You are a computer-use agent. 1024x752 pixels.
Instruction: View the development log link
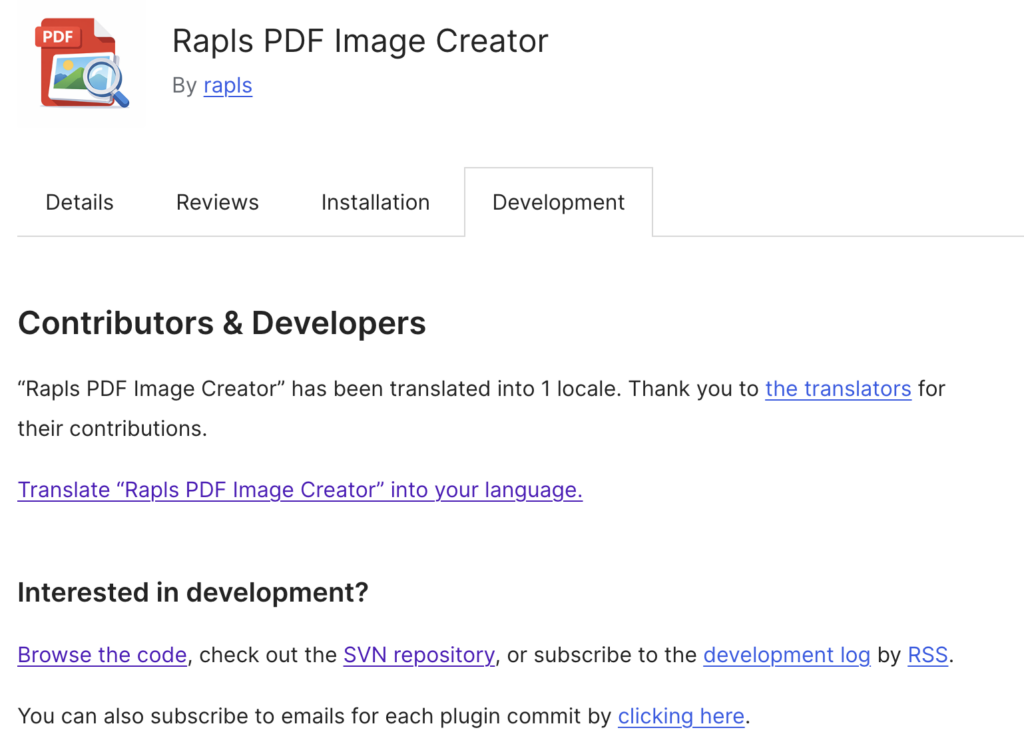pyautogui.click(x=786, y=655)
